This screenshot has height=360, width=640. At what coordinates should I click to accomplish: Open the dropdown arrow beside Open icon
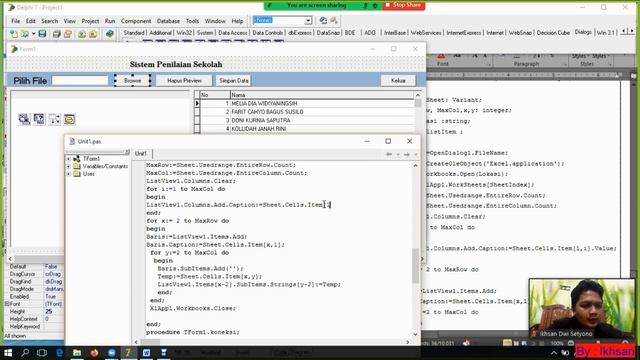33,34
